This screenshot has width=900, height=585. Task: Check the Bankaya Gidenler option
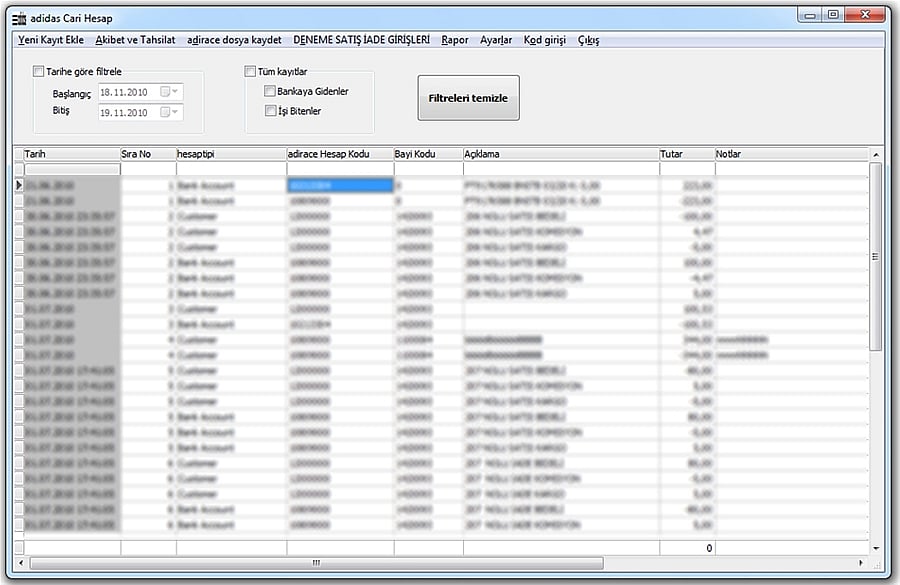(x=270, y=91)
